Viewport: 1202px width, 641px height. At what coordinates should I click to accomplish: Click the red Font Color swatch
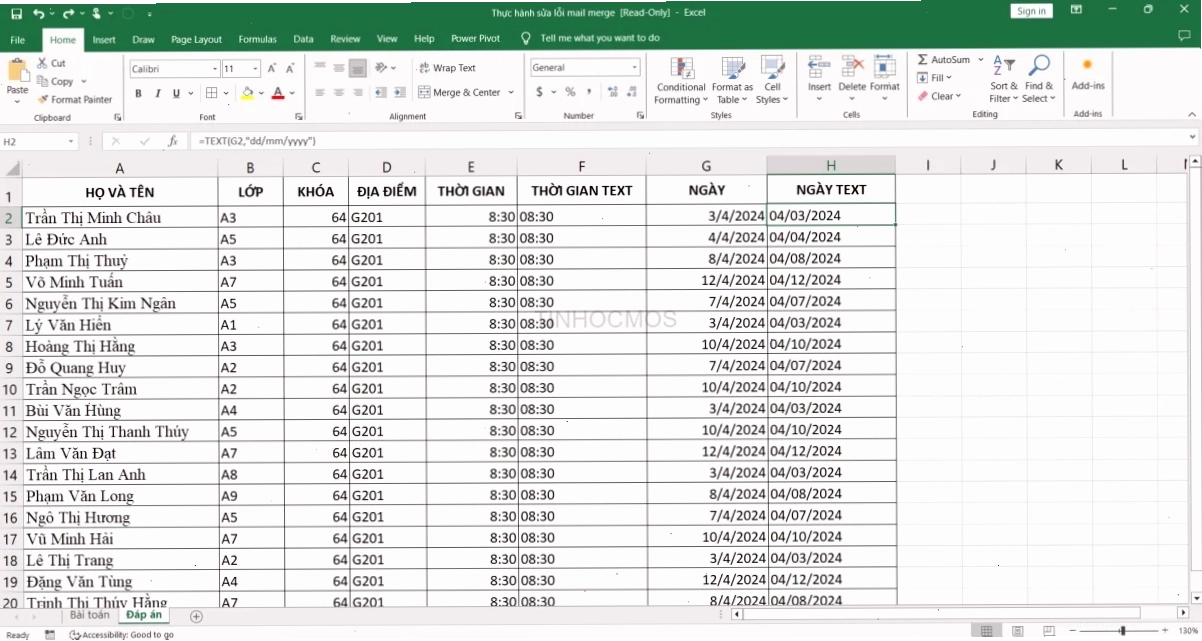coord(278,93)
